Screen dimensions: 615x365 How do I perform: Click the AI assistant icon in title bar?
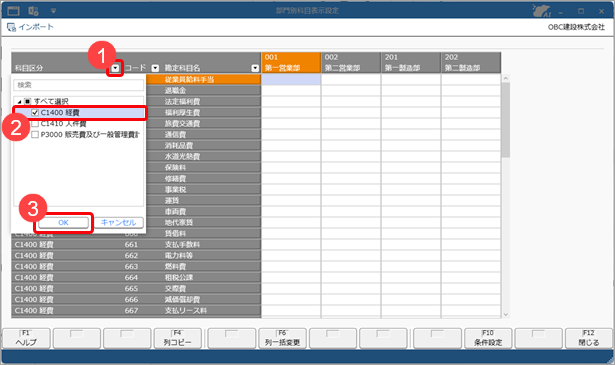[542, 11]
